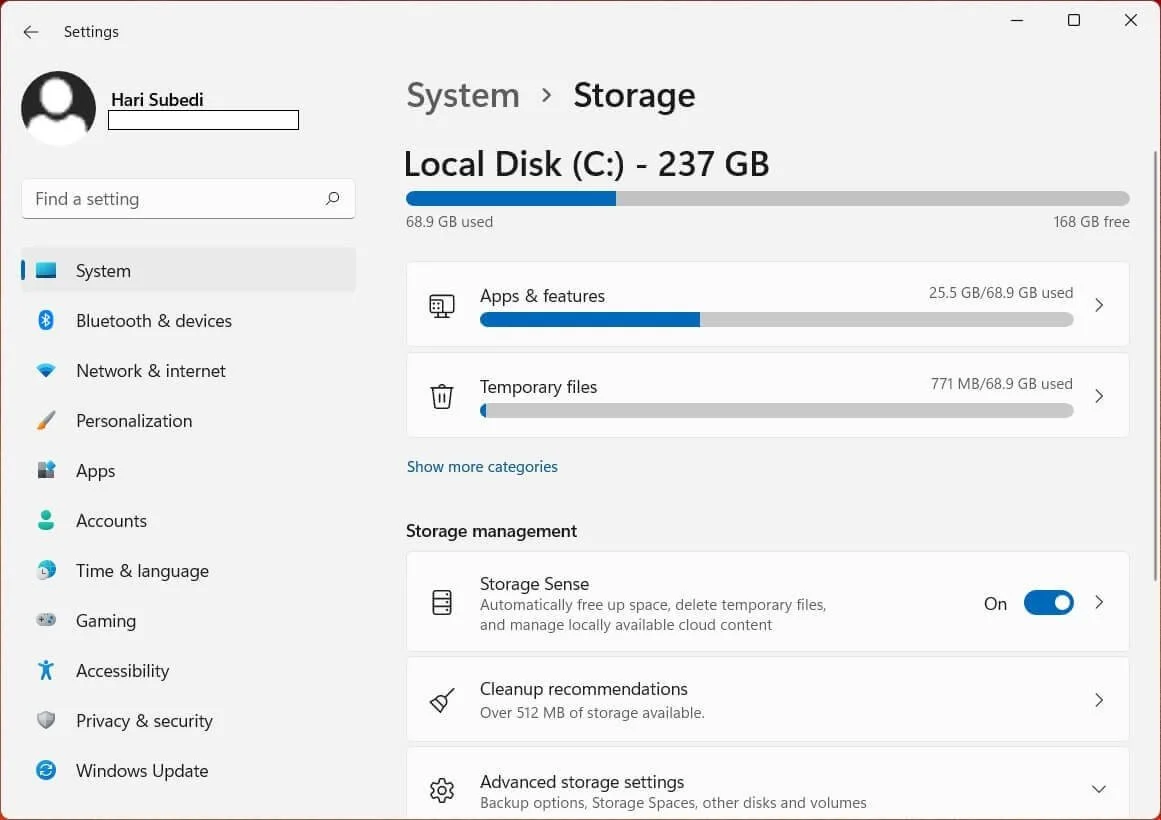Click the Network & internet icon
The width and height of the screenshot is (1161, 820).
(47, 370)
